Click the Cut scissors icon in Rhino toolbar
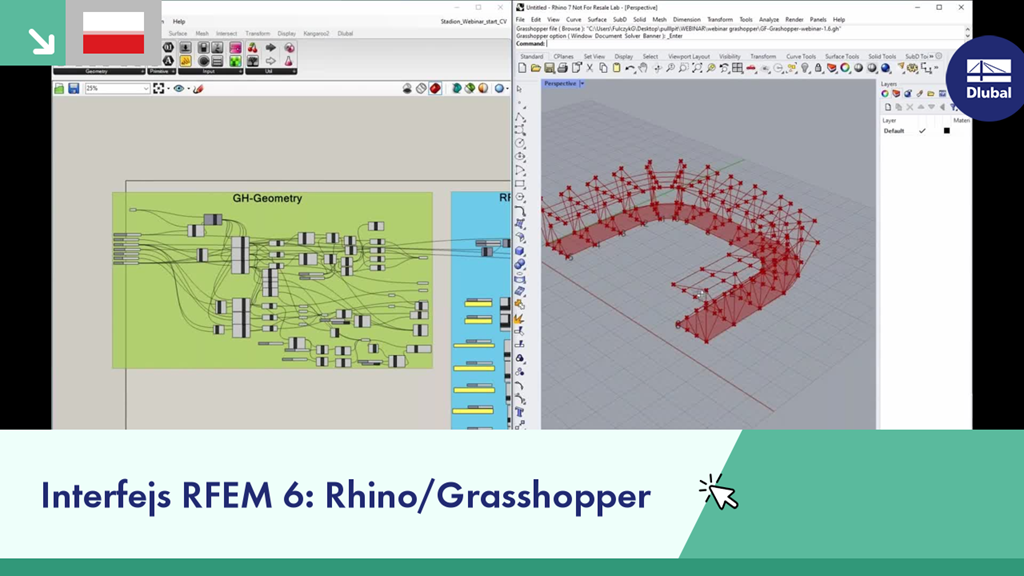The image size is (1024, 576). tap(590, 68)
